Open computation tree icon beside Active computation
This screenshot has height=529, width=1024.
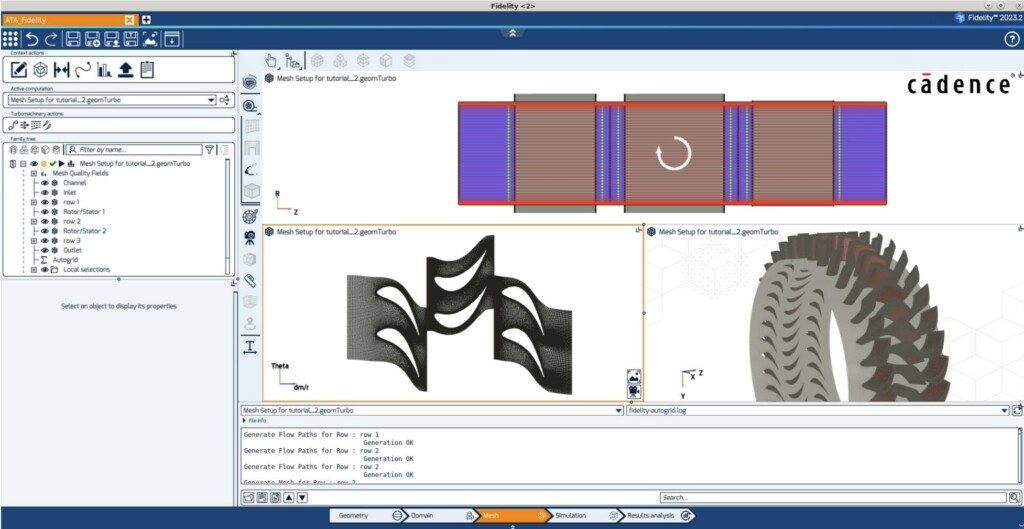pos(225,100)
